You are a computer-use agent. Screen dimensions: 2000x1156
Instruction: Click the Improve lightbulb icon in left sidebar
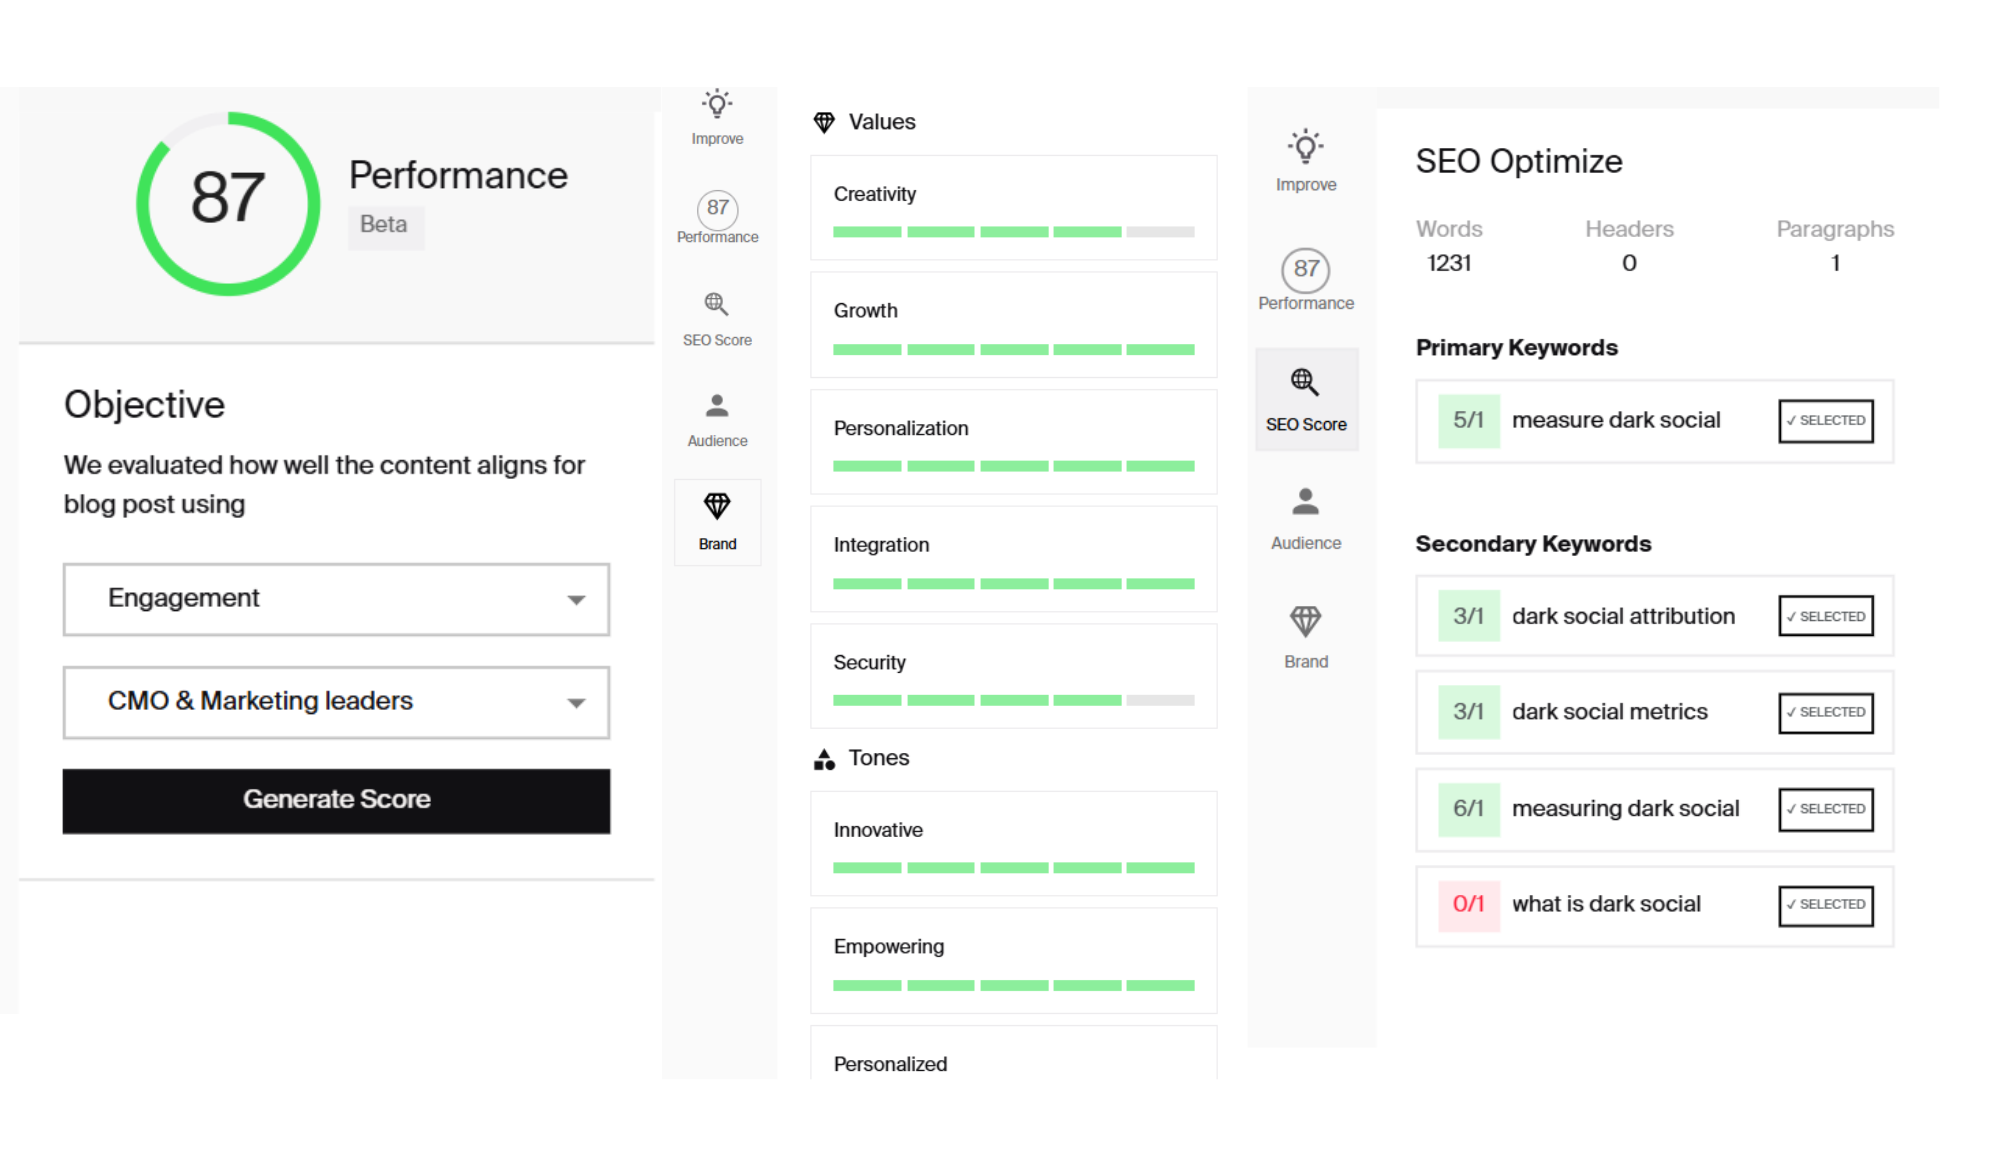717,105
